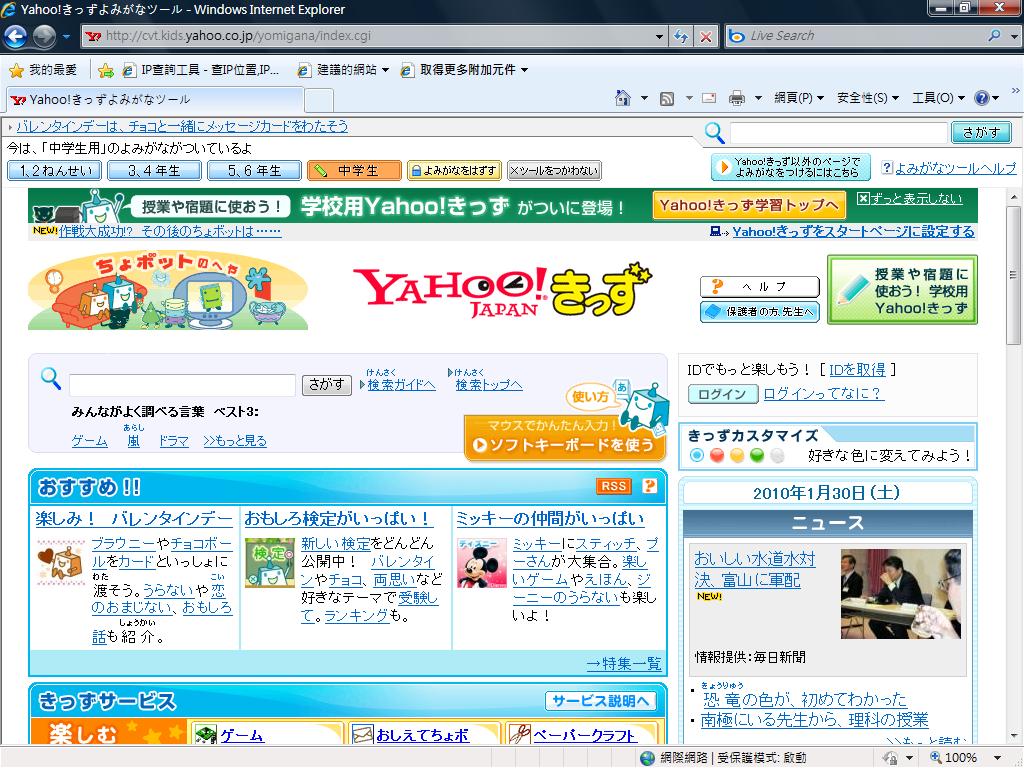This screenshot has height=768, width=1024.
Task: Click the ブラウニー mascot thumbnail with heart
Action: point(61,562)
